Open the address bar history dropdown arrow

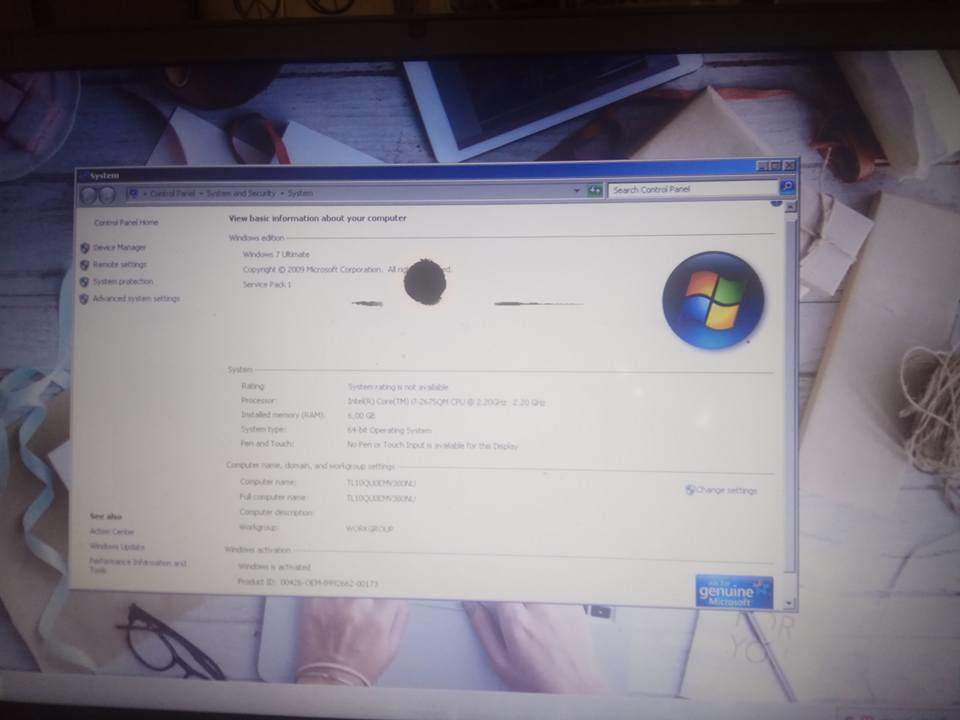(577, 190)
